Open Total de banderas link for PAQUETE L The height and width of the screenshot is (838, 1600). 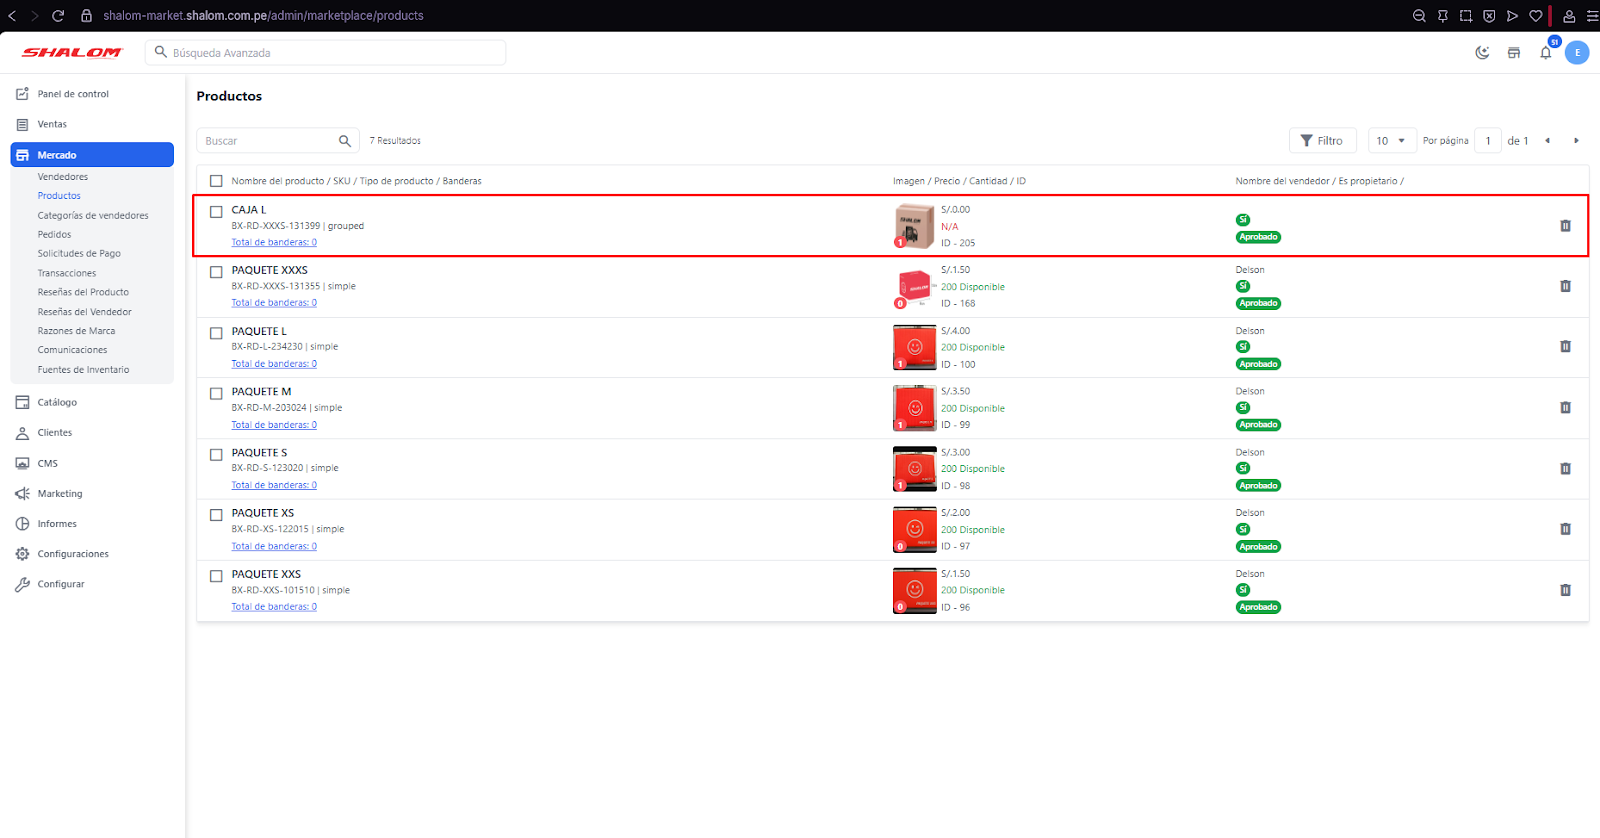(274, 364)
